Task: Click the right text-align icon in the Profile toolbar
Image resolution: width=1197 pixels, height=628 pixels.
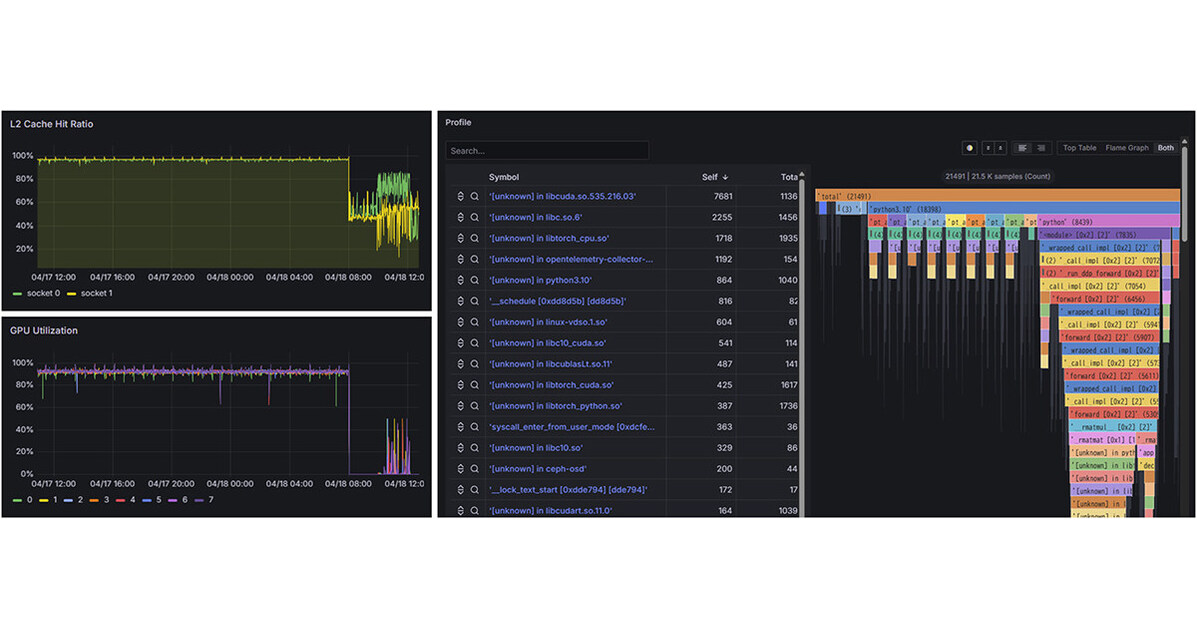Action: [1040, 147]
